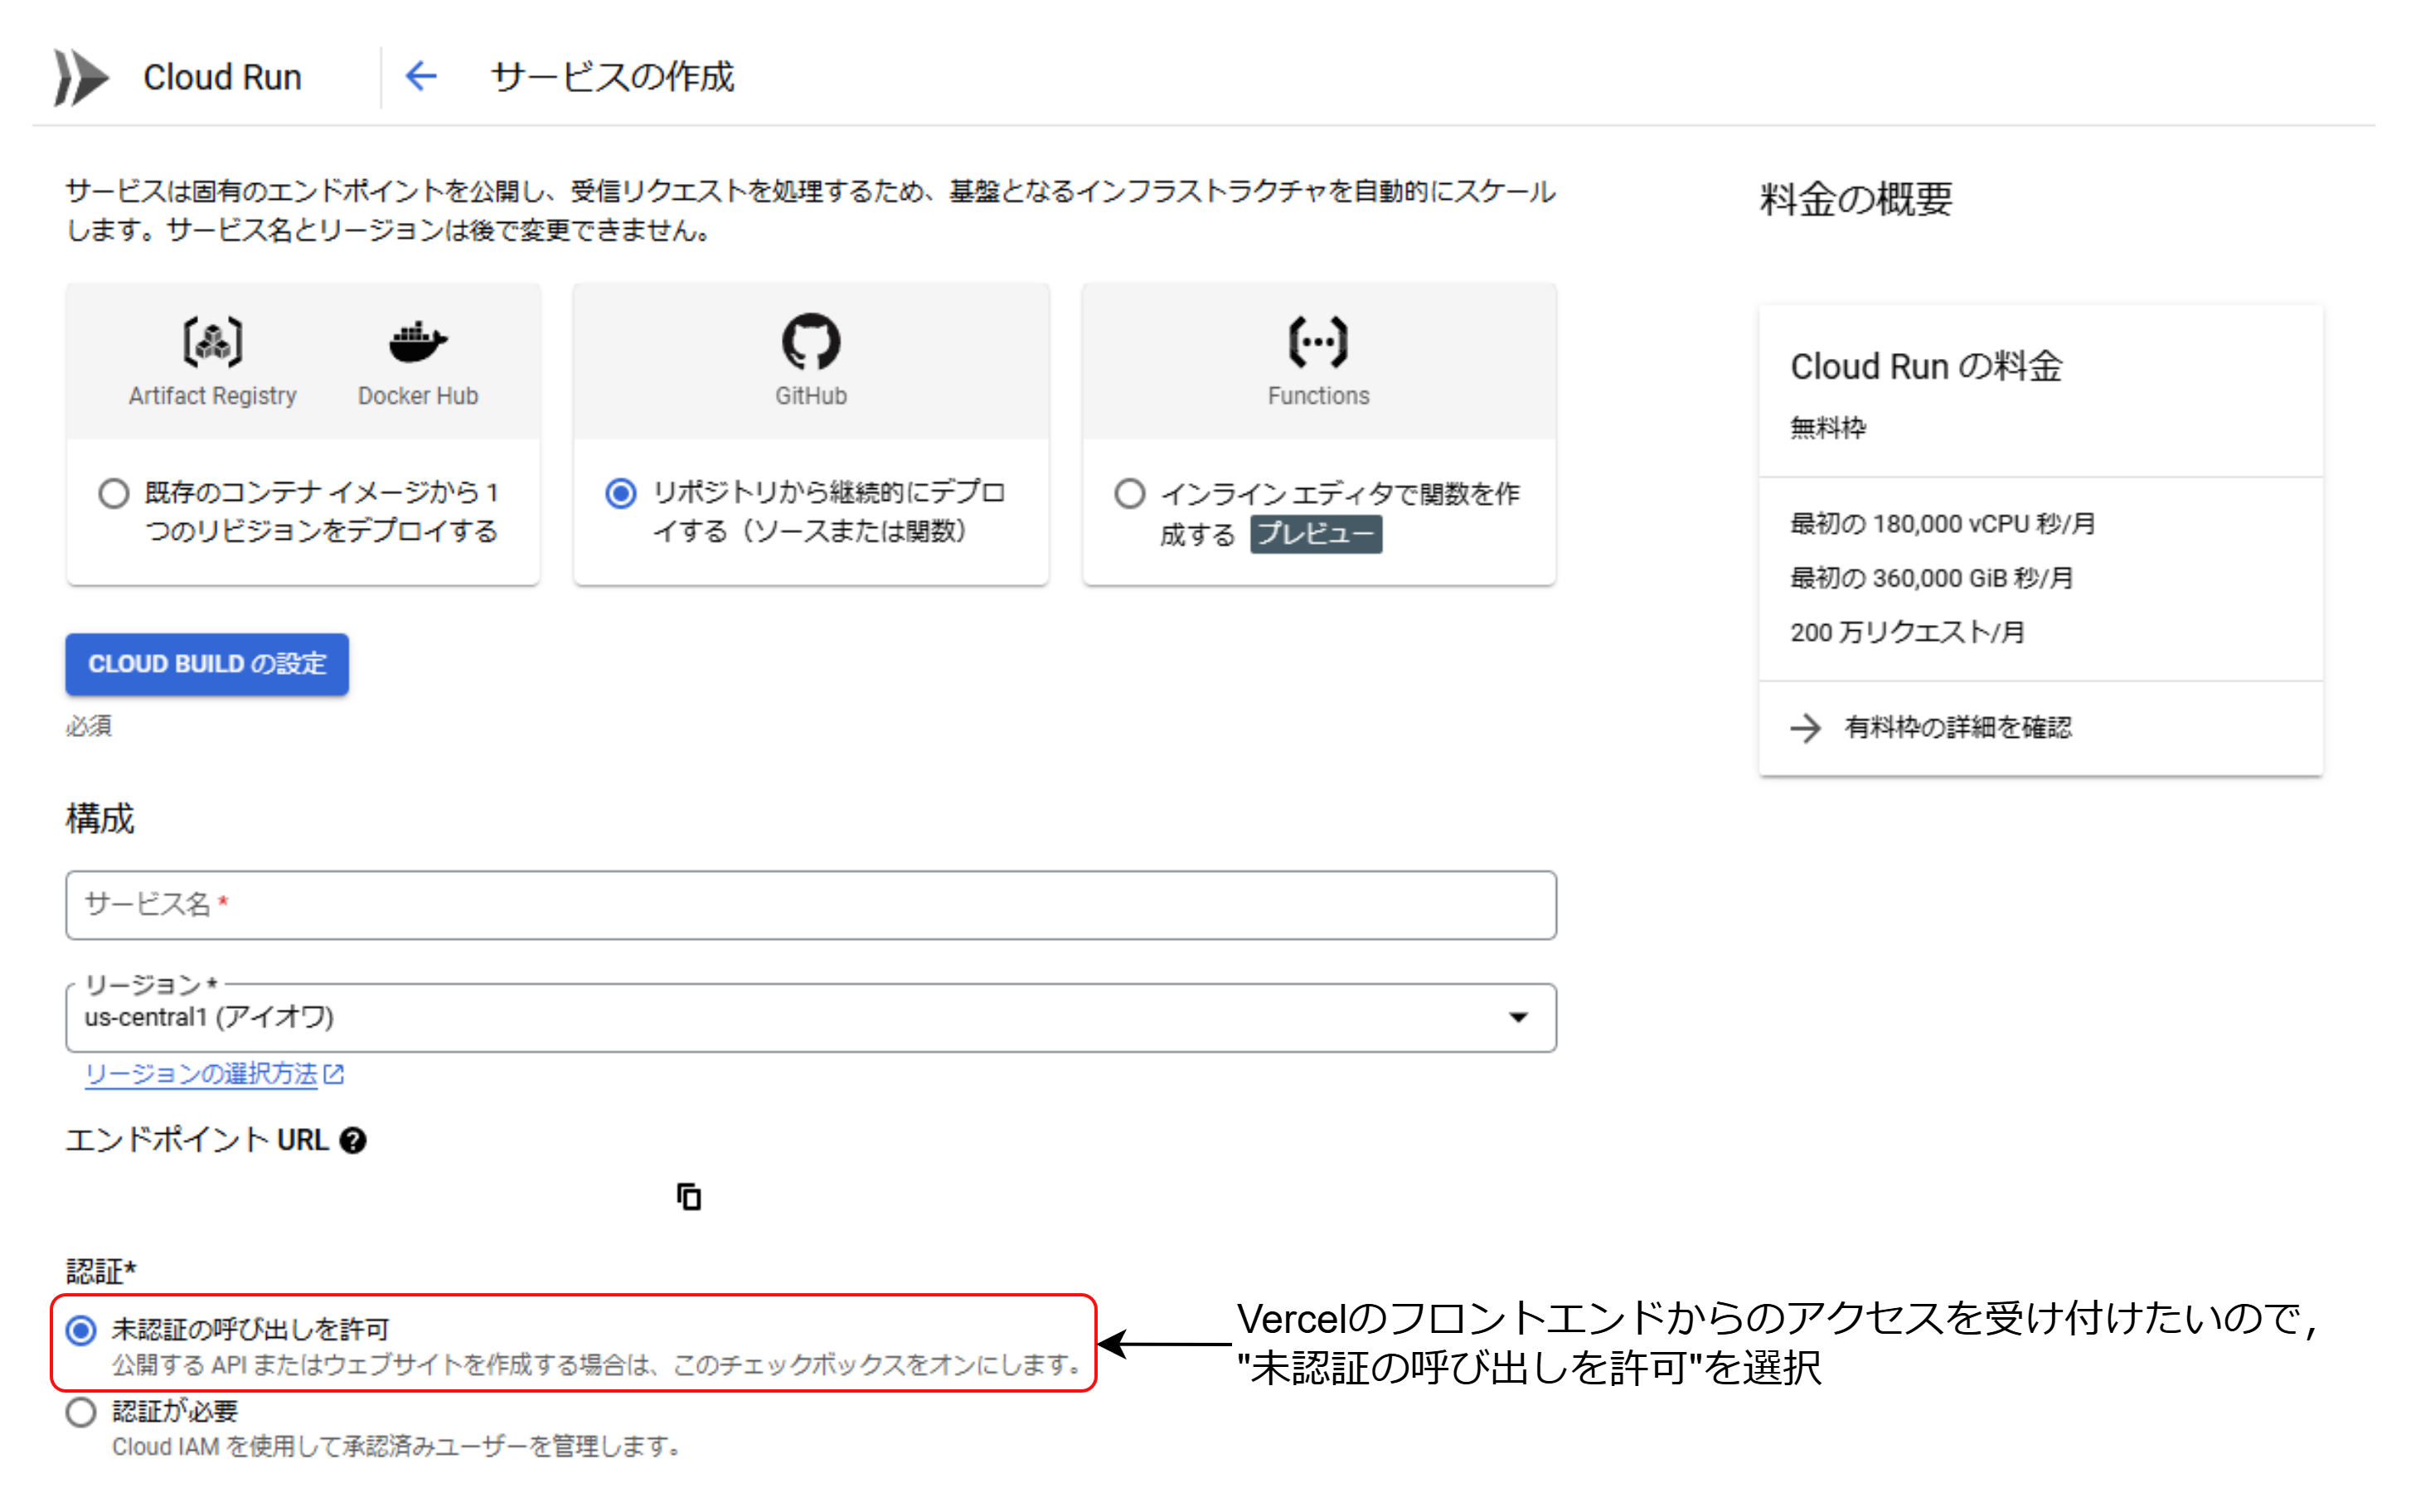This screenshot has height=1512, width=2411.
Task: Click the Cloud Run logo icon
Action: pyautogui.click(x=82, y=76)
